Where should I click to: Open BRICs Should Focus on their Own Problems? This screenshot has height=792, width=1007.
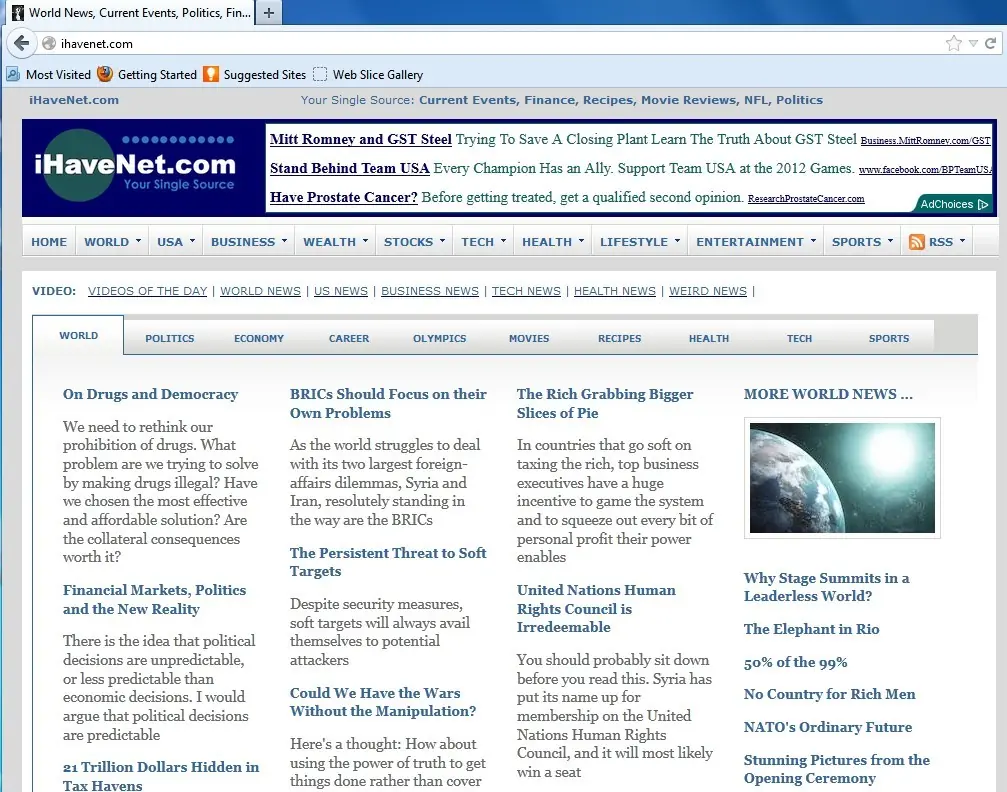(388, 403)
